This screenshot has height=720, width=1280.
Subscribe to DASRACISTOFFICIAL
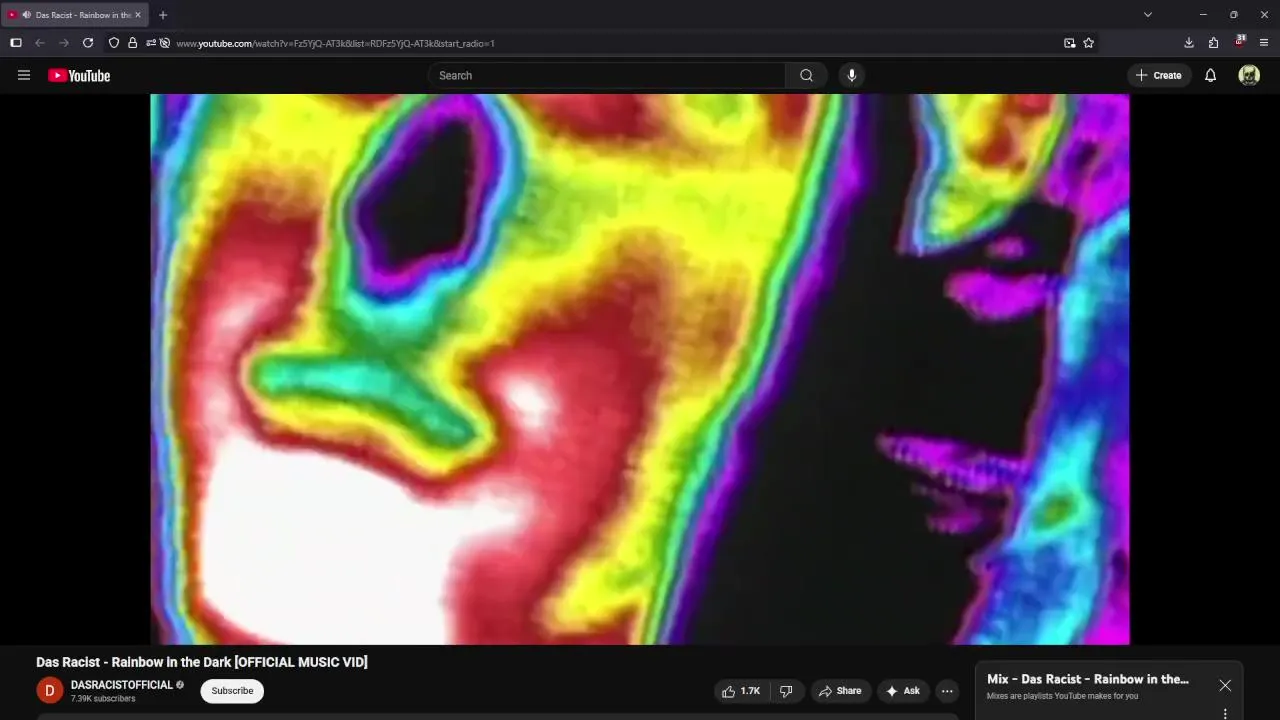tap(232, 691)
